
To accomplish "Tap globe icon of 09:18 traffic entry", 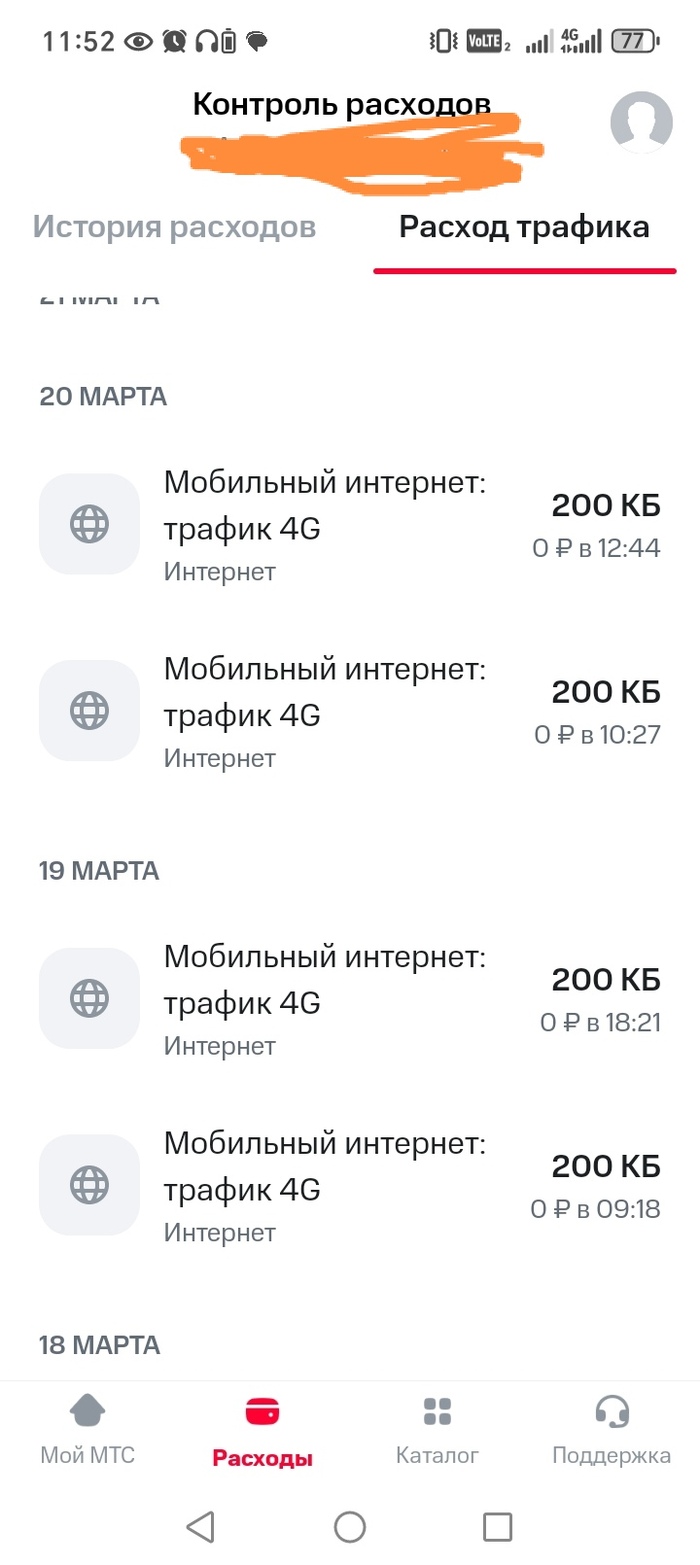I will (89, 1185).
